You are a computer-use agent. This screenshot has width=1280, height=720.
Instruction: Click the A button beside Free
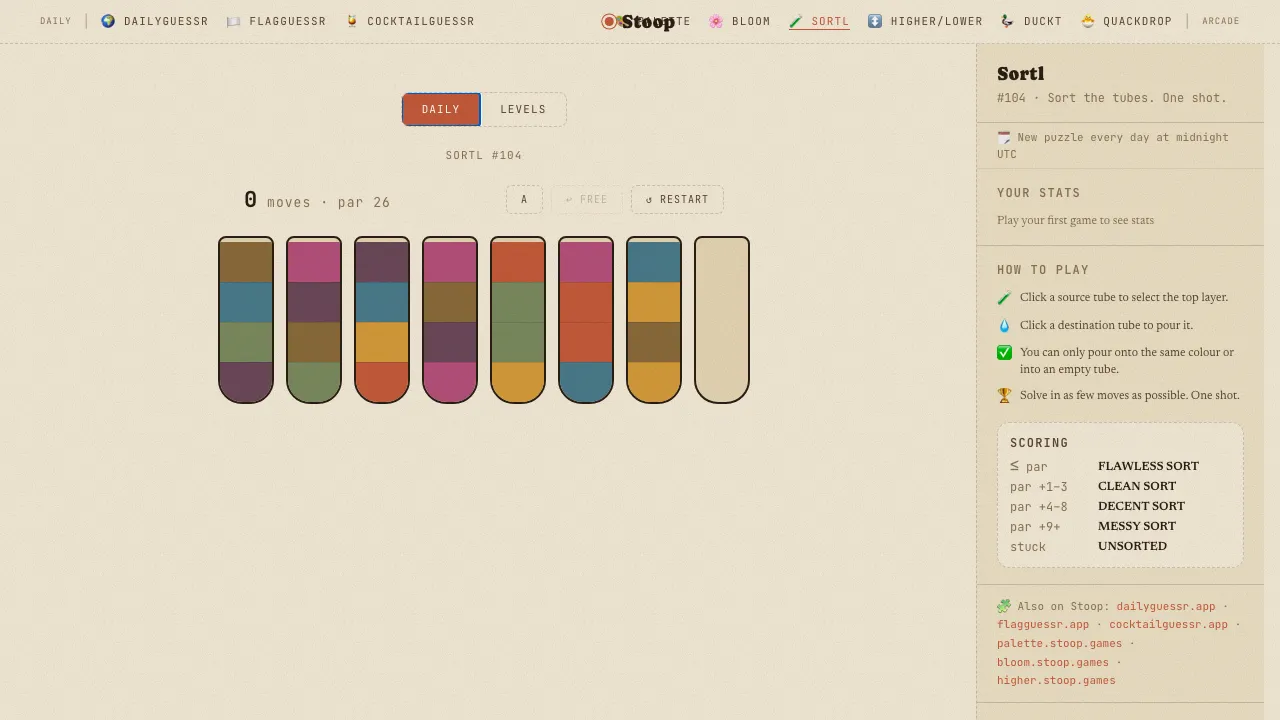coord(524,200)
